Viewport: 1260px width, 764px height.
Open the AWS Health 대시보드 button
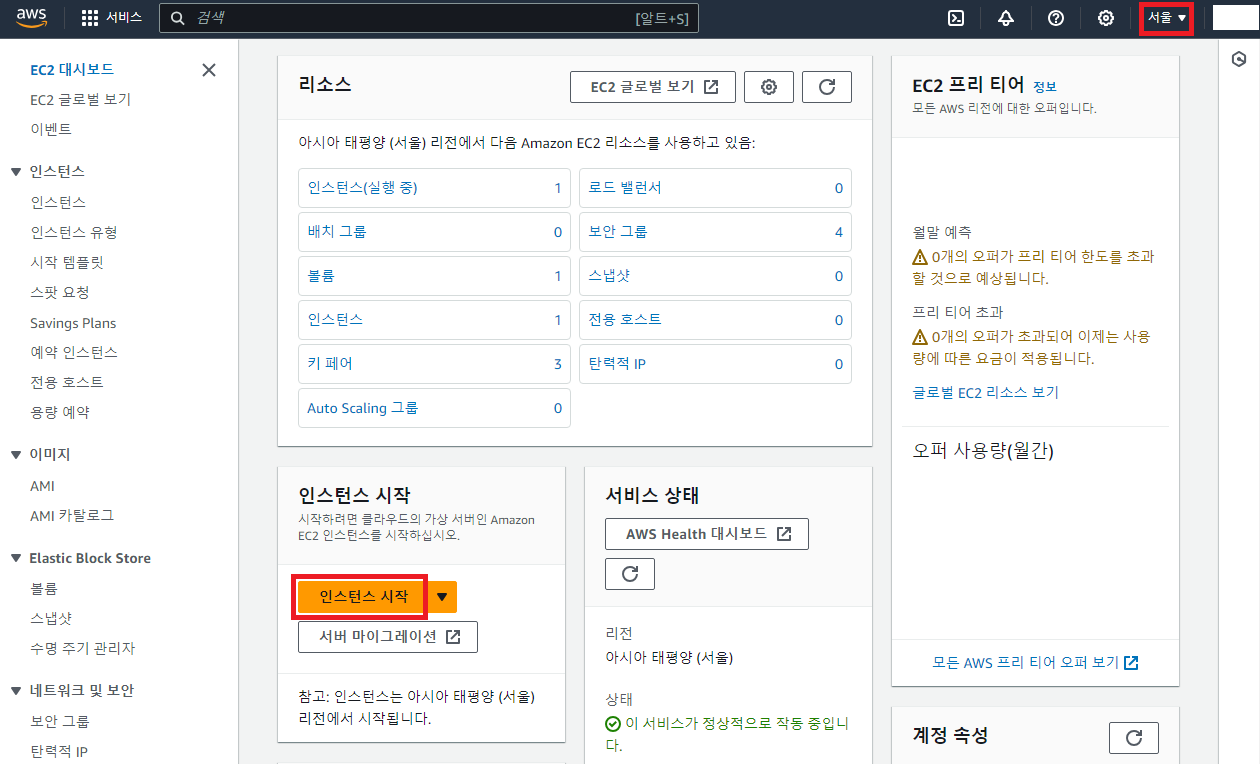point(707,534)
